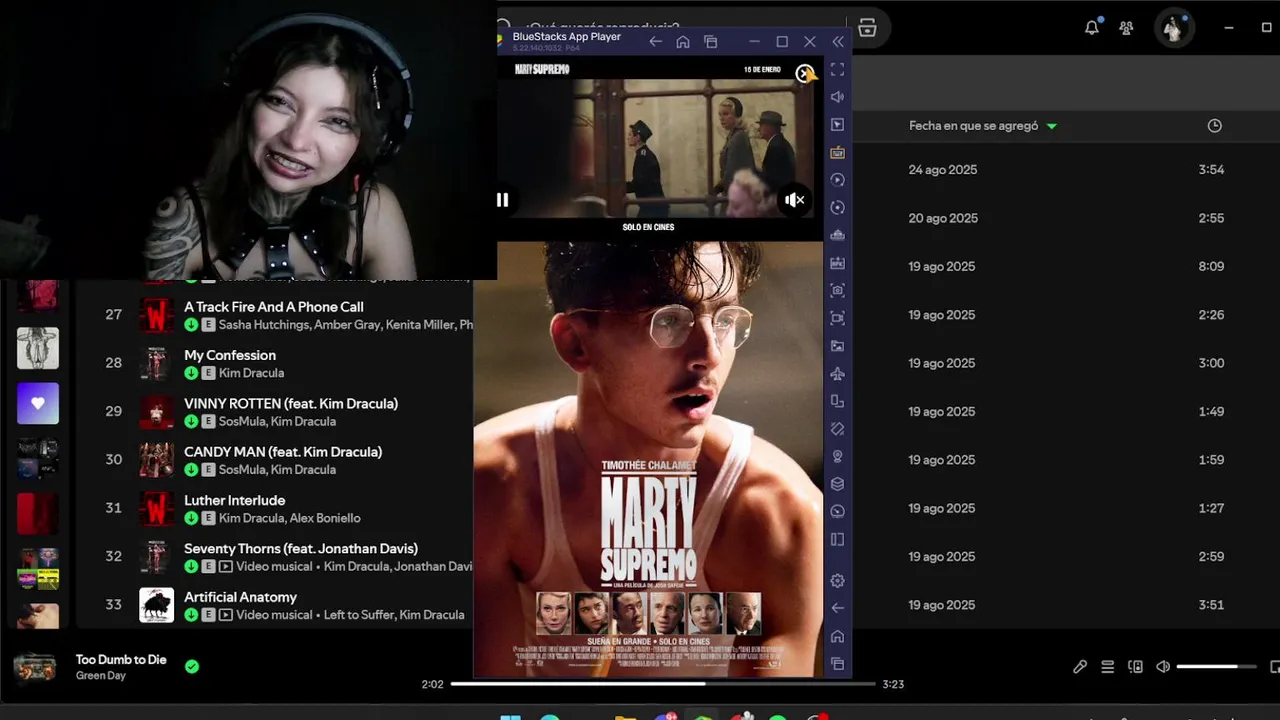
Task: Pause the ad video in BlueStacks
Action: (502, 200)
